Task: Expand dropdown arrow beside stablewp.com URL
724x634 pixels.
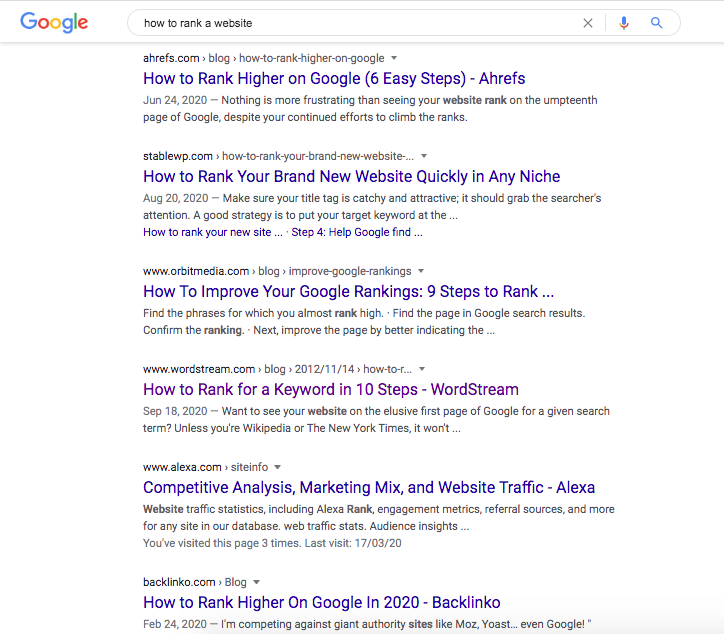Action: pyautogui.click(x=424, y=156)
